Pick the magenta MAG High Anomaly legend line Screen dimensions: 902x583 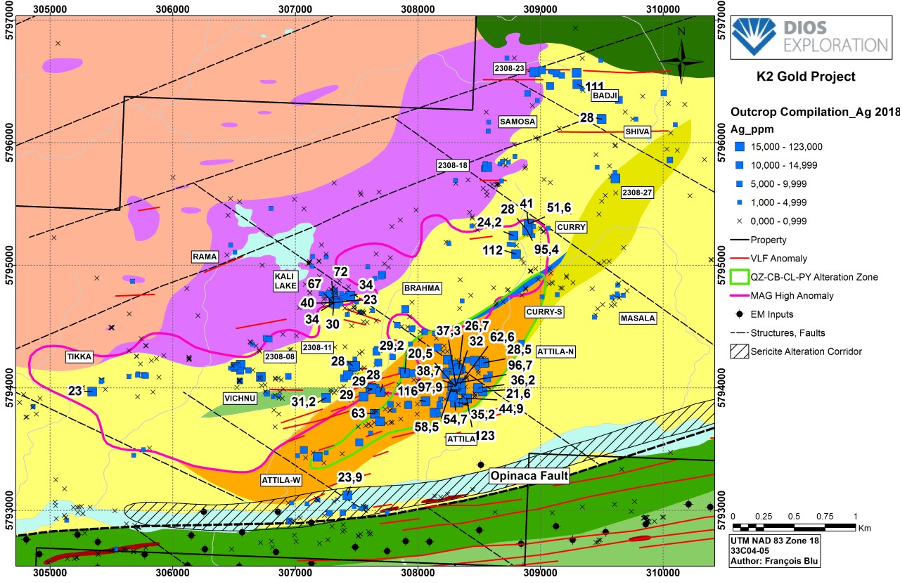click(x=743, y=296)
